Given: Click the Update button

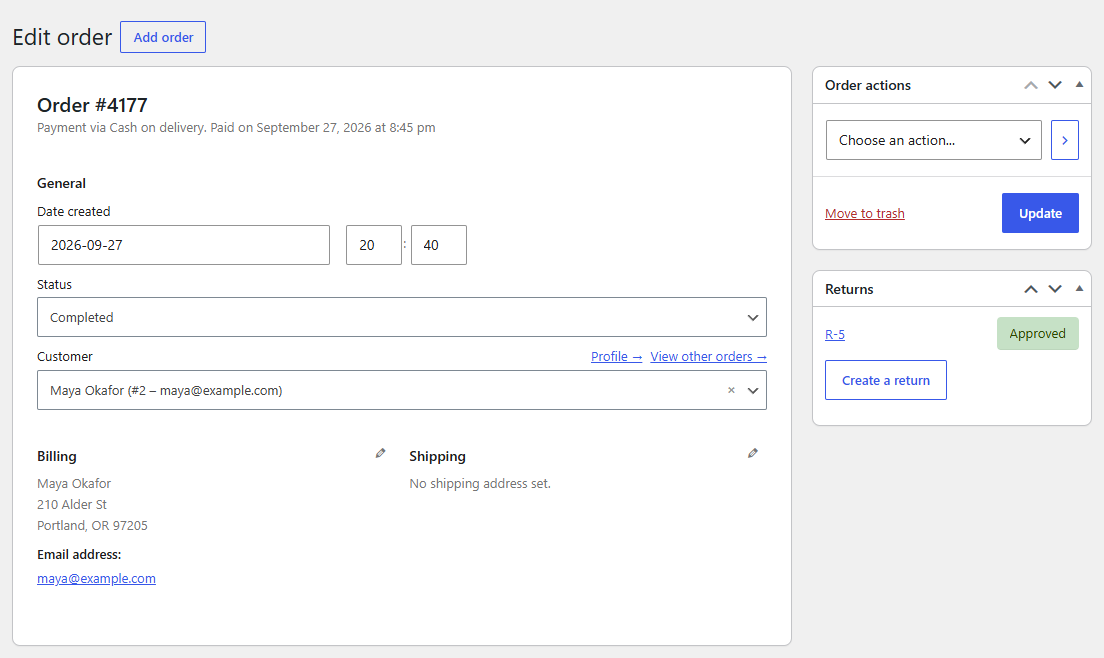Looking at the screenshot, I should [x=1040, y=213].
